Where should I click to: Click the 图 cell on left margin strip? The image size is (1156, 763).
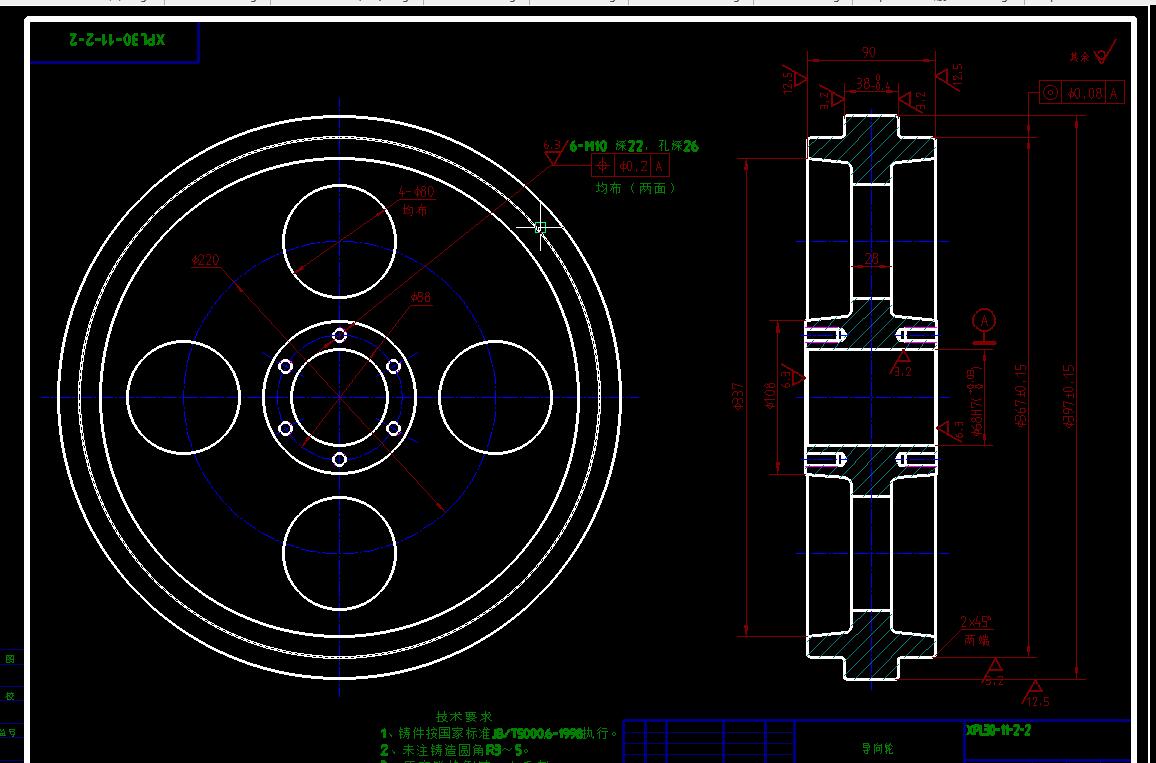[10, 659]
